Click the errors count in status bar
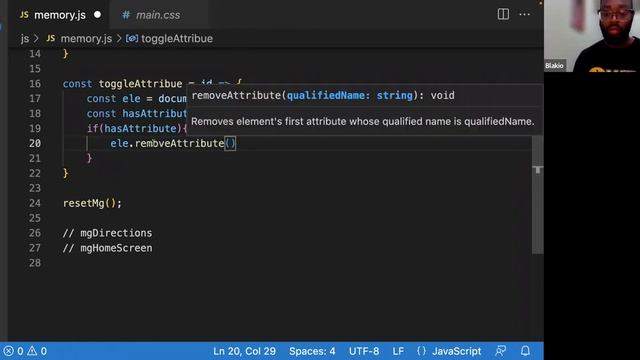The image size is (640, 360). point(13,351)
